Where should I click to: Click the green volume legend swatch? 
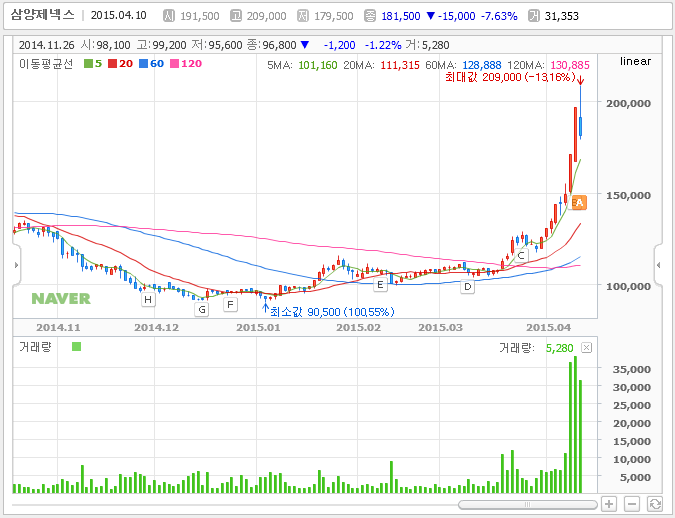coord(76,347)
